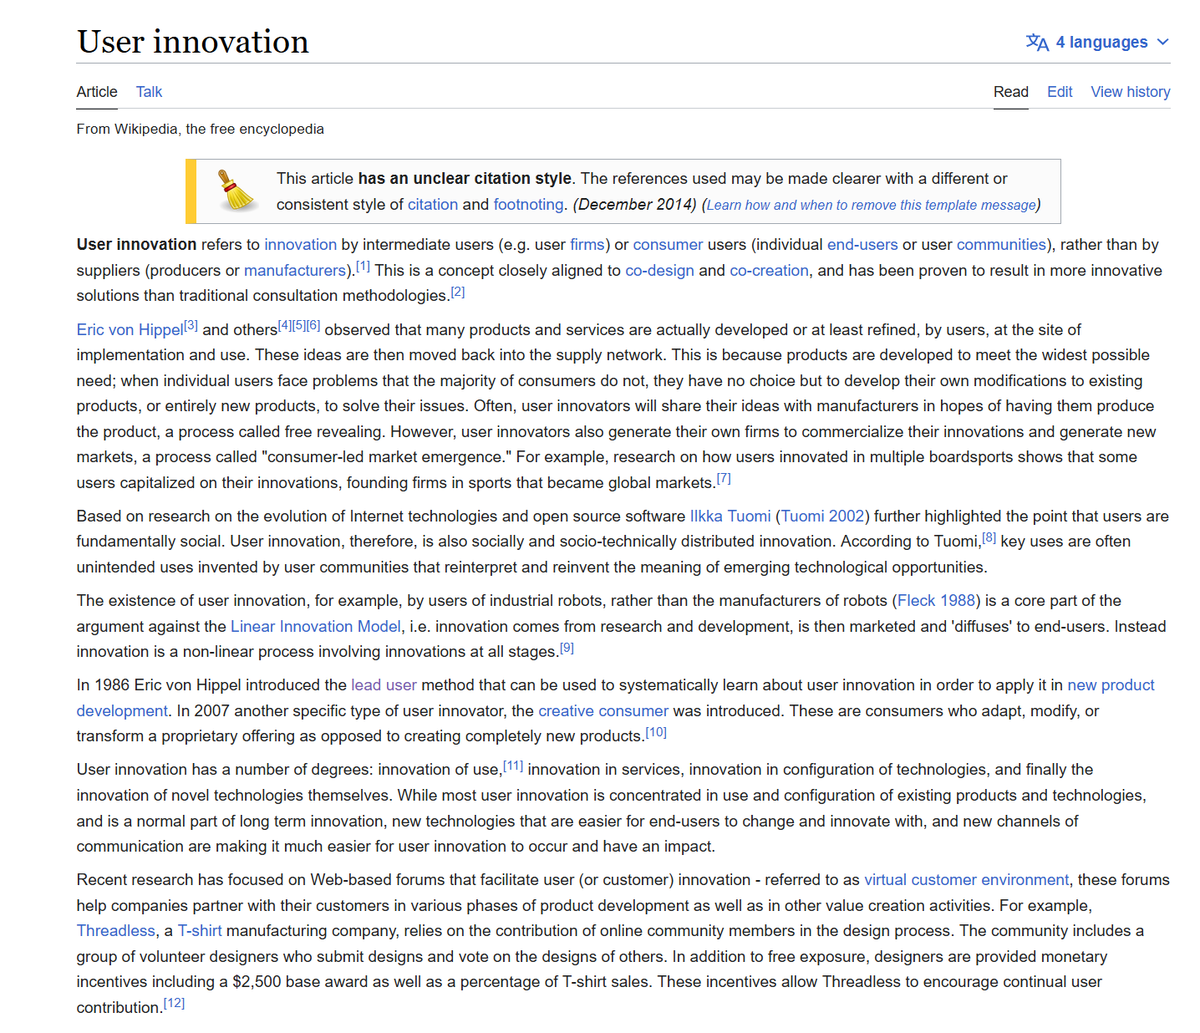The height and width of the screenshot is (1033, 1200).
Task: Click citation marker 12 at article end
Action: click(173, 1001)
